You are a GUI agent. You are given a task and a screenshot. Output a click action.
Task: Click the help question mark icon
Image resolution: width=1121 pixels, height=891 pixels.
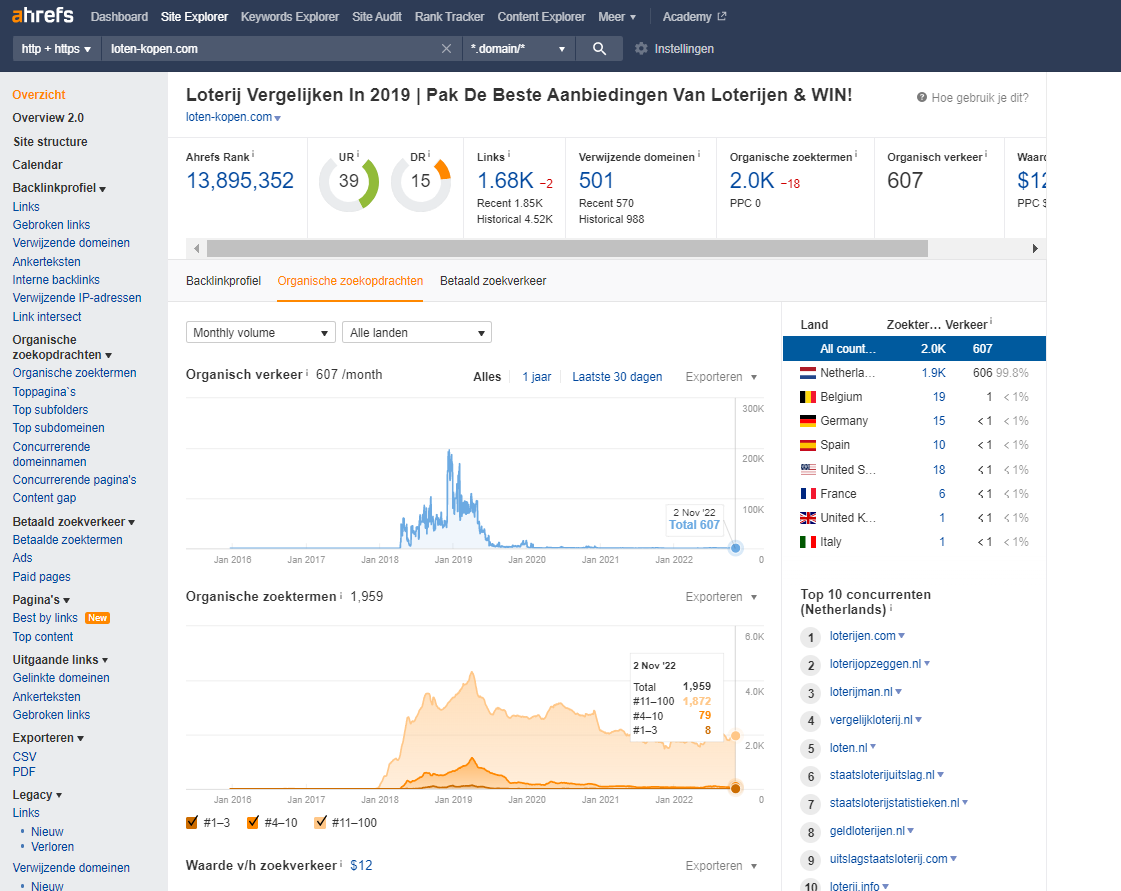pyautogui.click(x=922, y=97)
